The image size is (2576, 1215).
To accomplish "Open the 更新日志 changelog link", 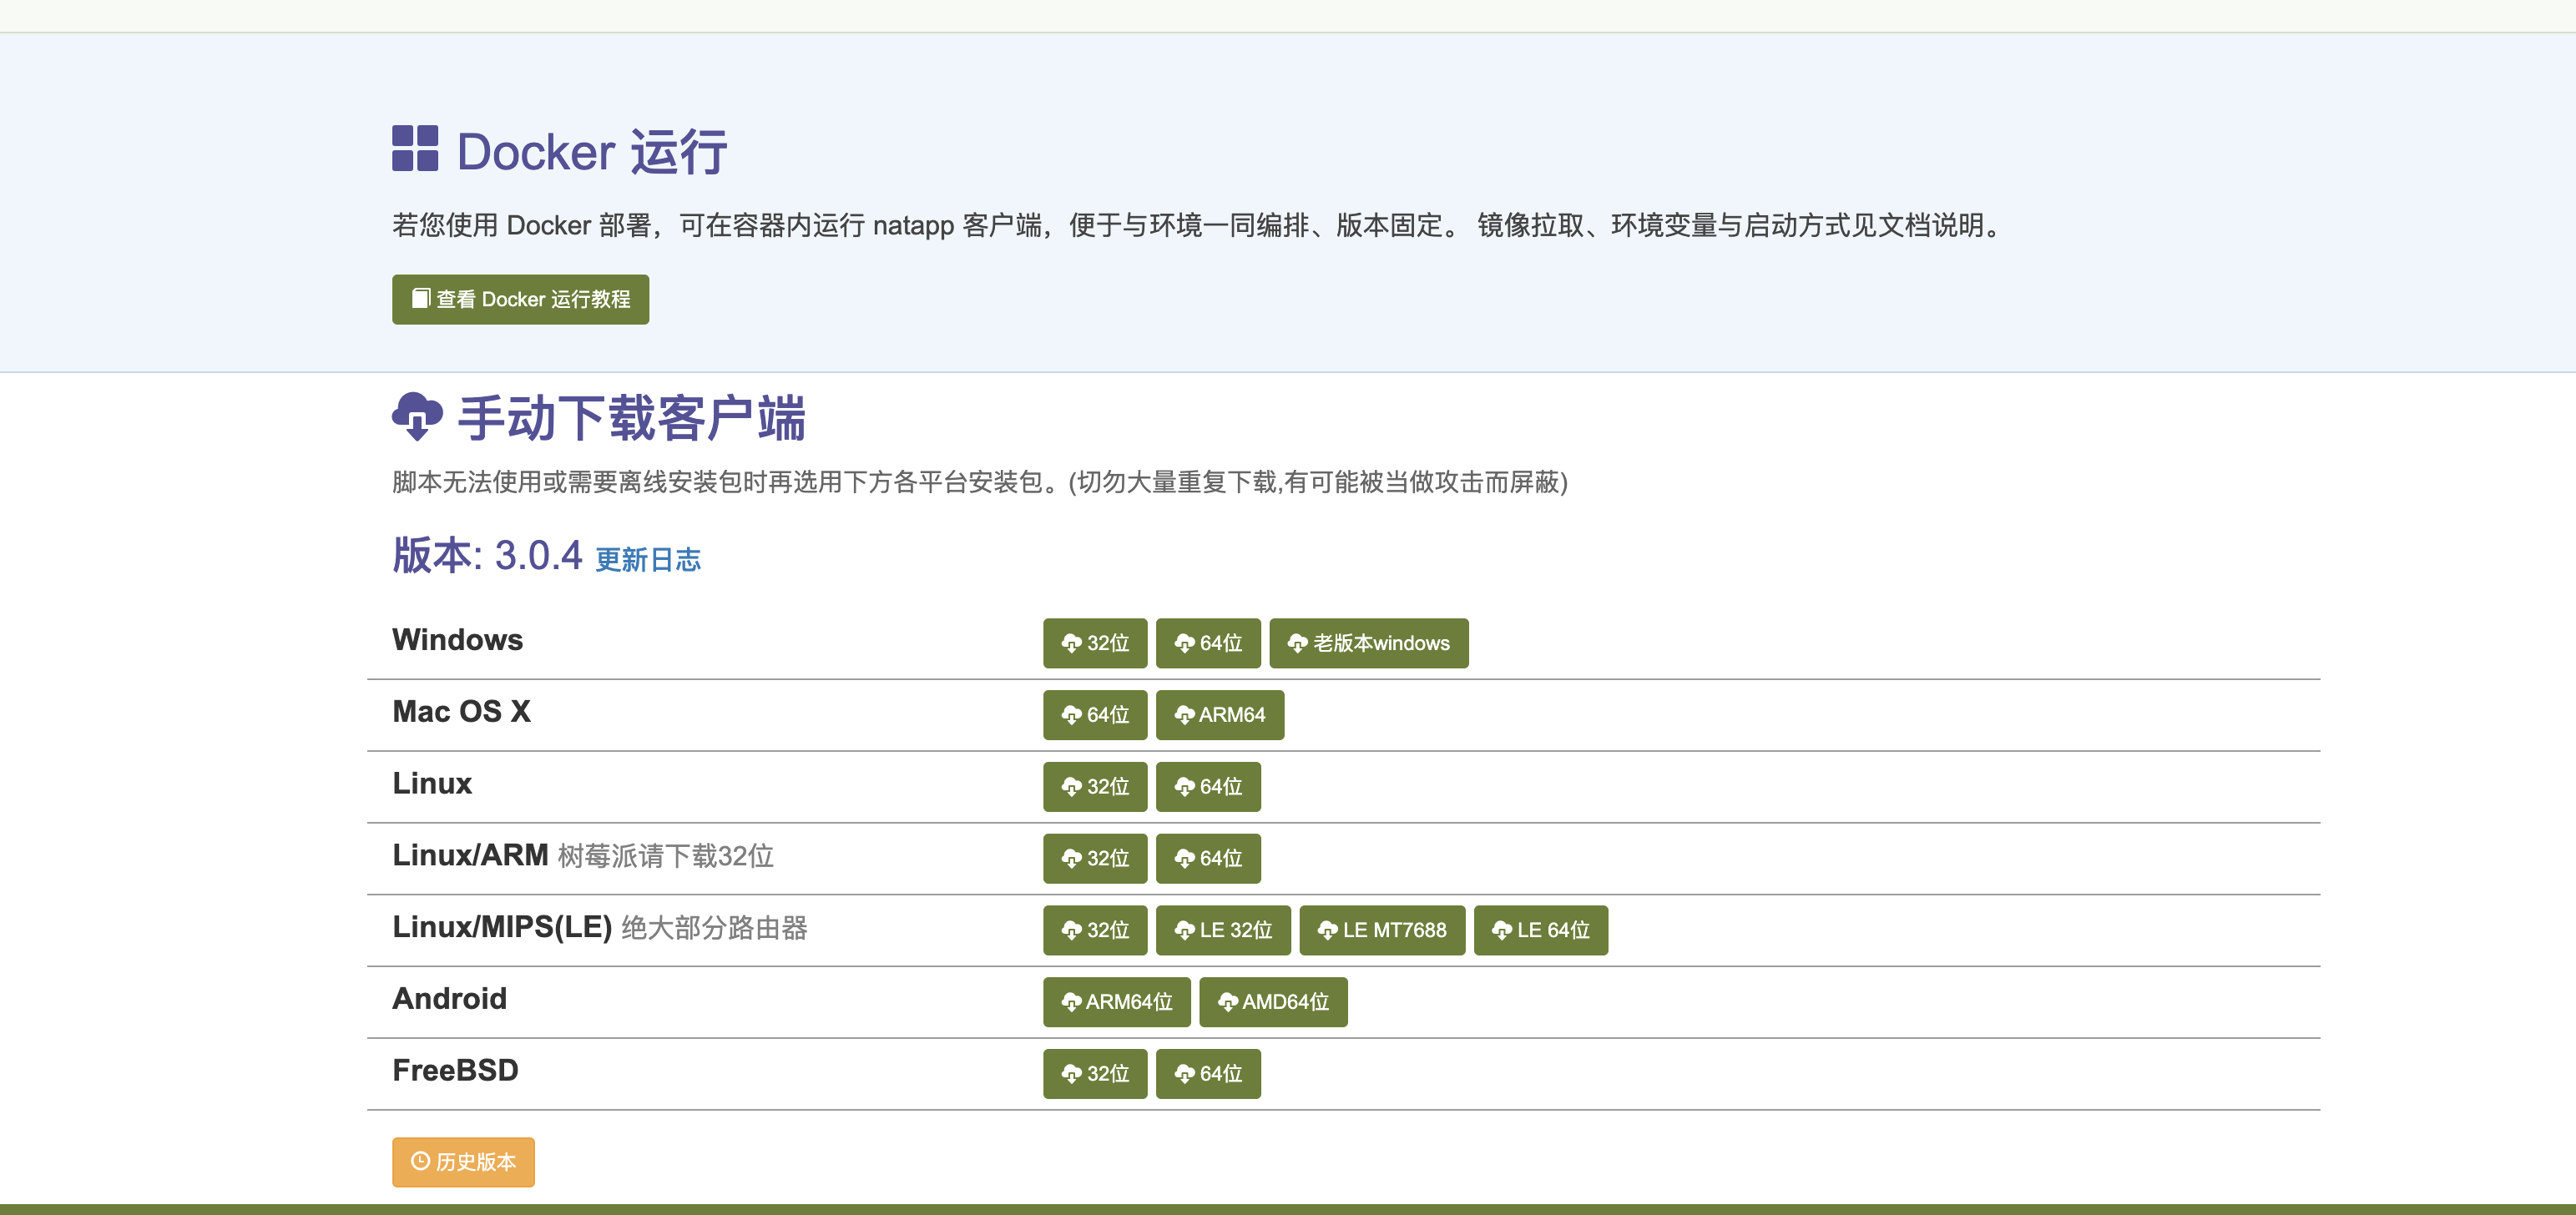I will coord(648,559).
